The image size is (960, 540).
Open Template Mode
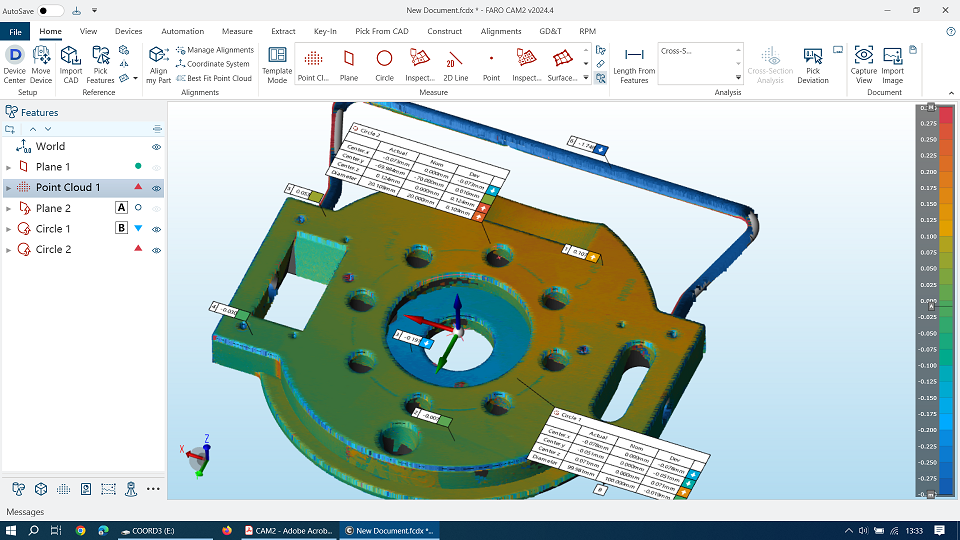277,64
